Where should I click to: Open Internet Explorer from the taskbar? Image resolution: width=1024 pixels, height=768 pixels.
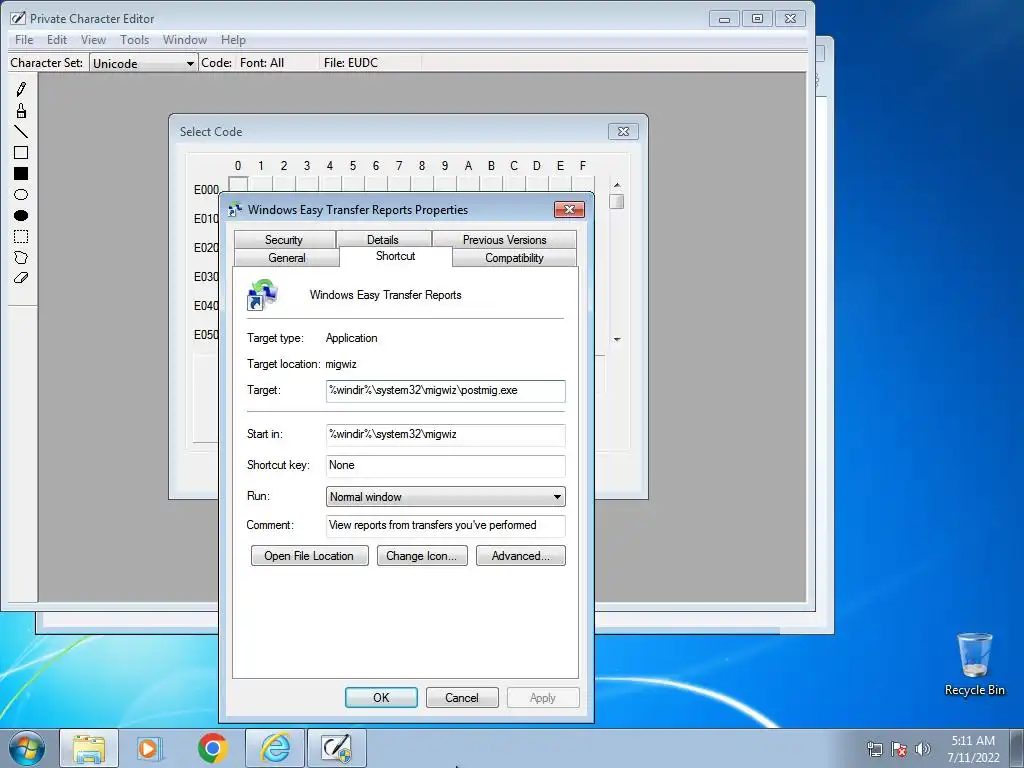click(x=275, y=748)
